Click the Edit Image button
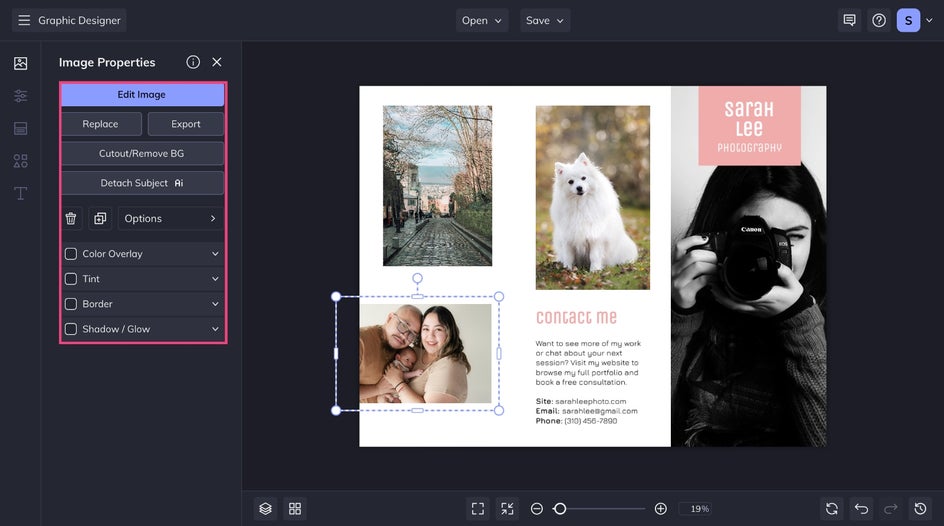The height and width of the screenshot is (526, 944). 142,95
